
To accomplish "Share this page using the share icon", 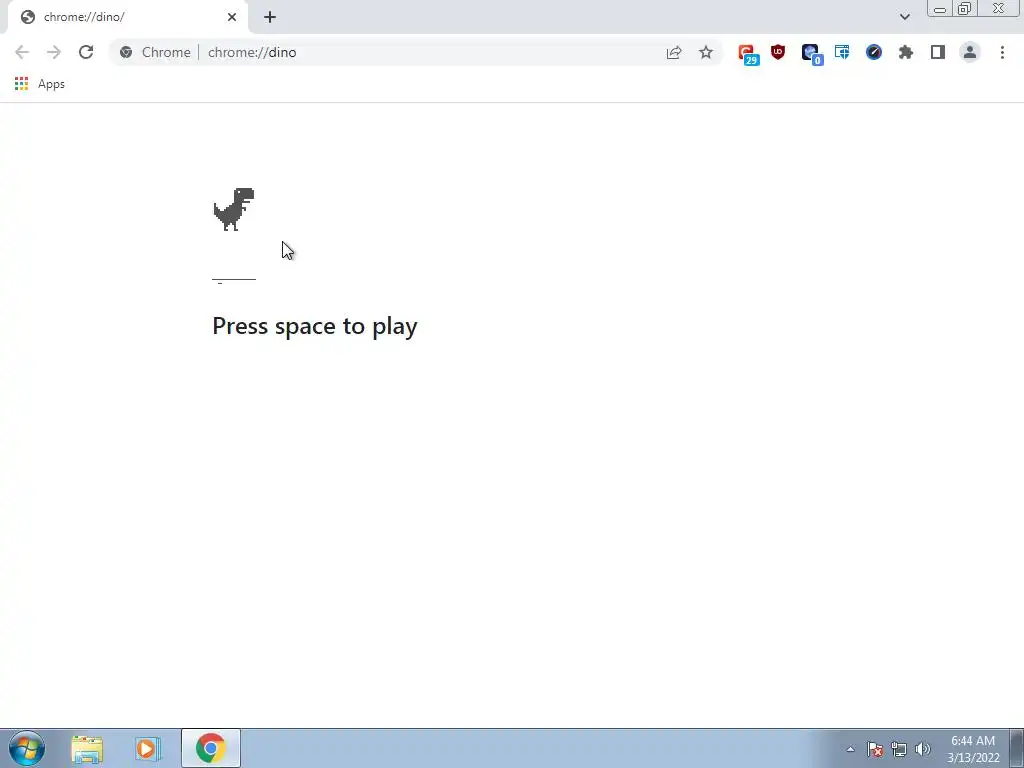I will click(x=674, y=52).
